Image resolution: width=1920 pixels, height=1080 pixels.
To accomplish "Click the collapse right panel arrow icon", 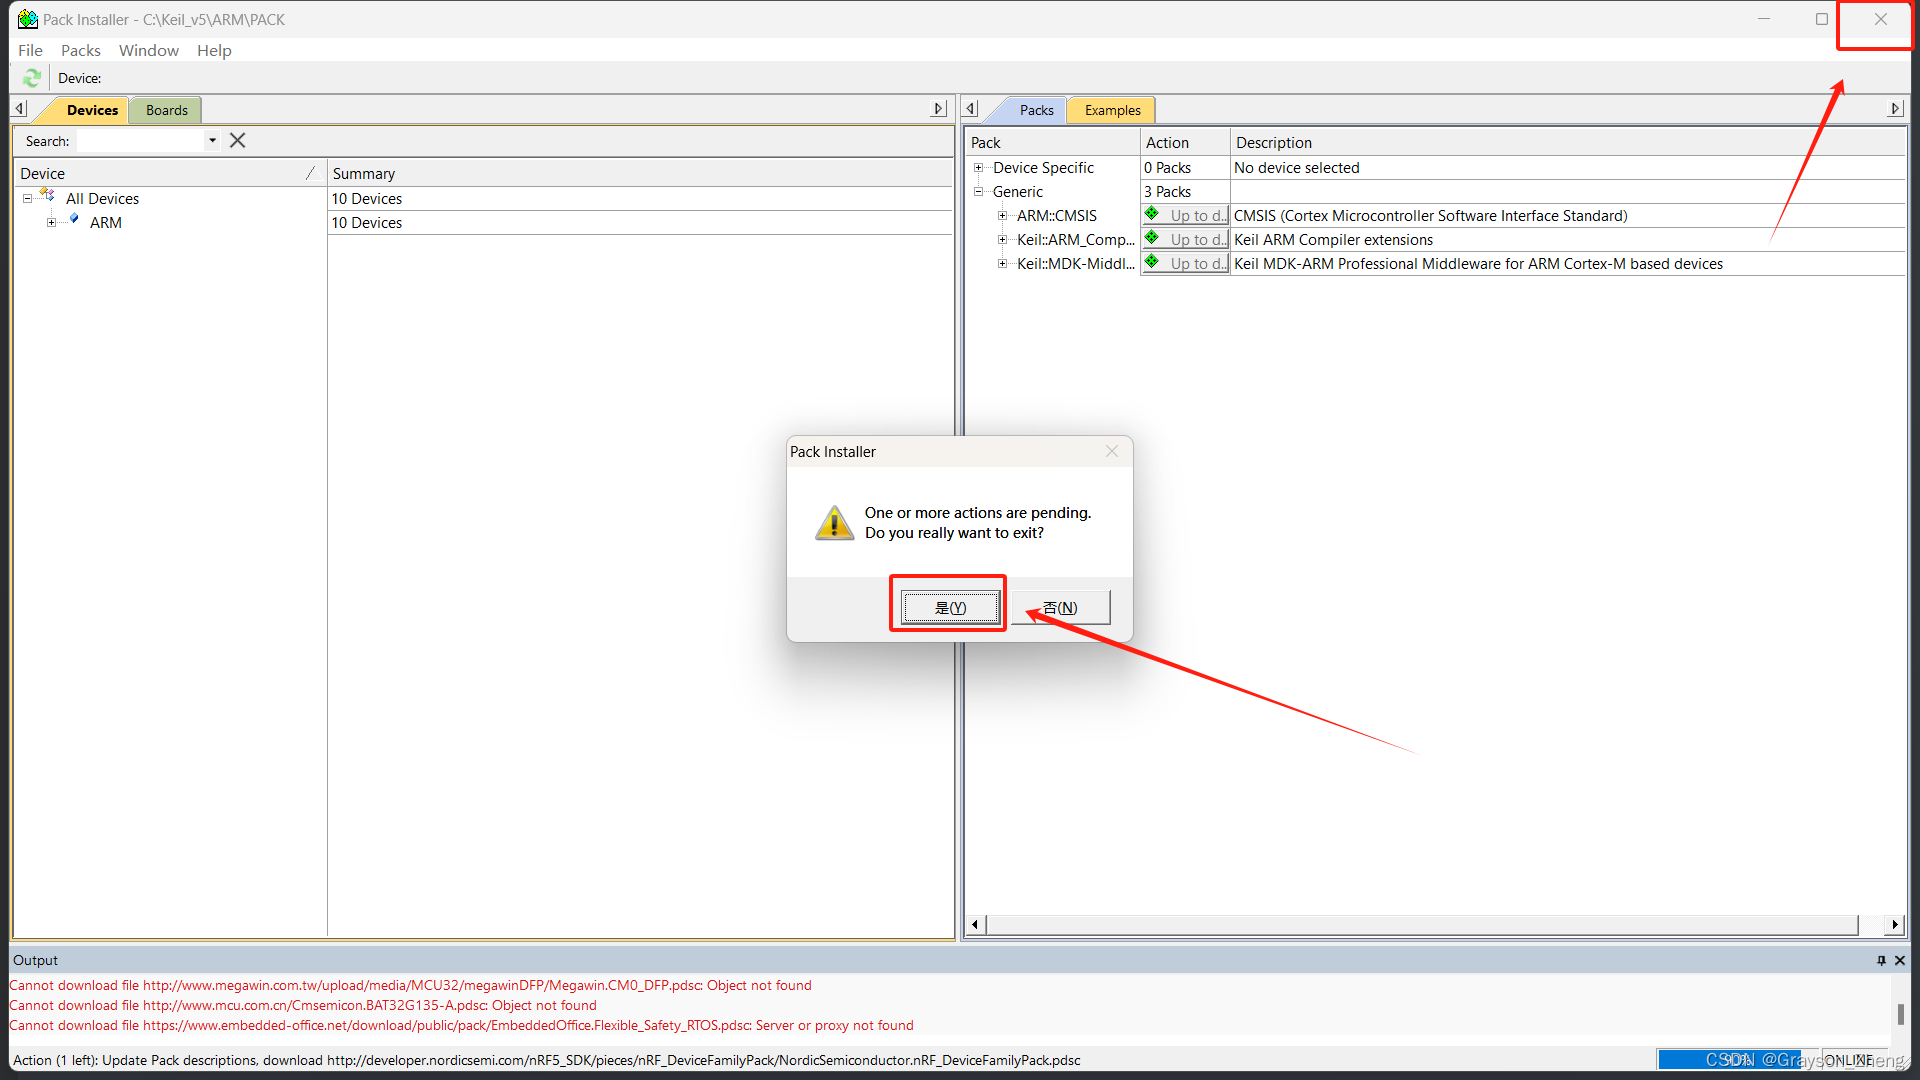I will click(x=1895, y=108).
